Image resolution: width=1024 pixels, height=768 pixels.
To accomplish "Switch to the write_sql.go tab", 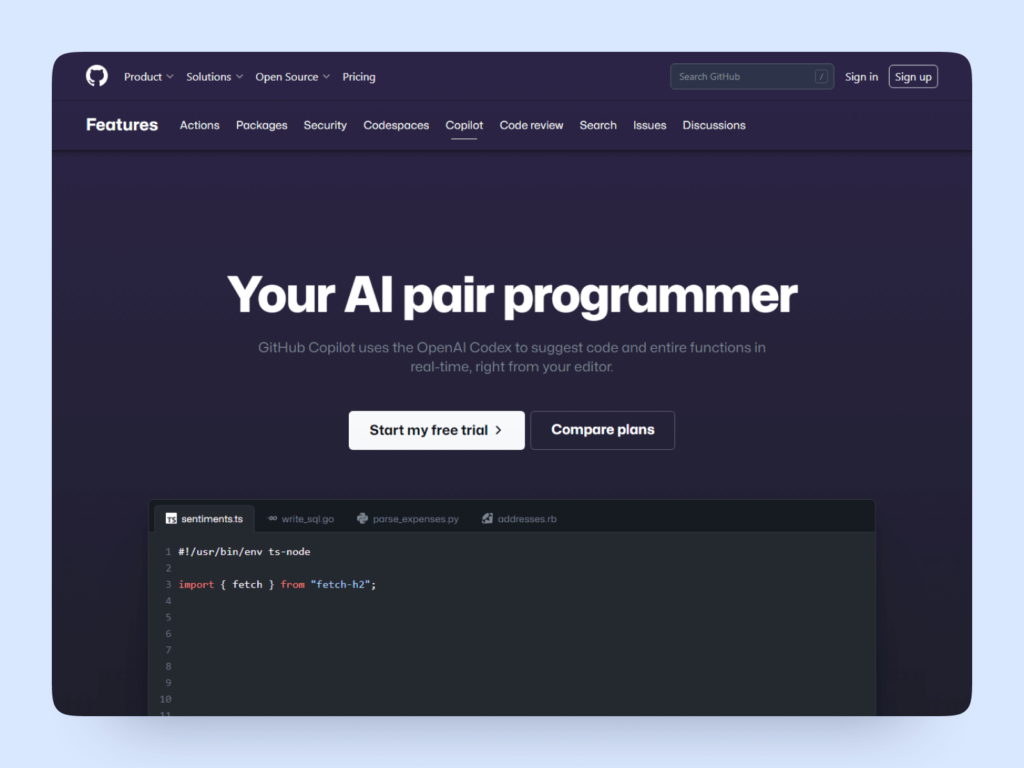I will pos(307,518).
